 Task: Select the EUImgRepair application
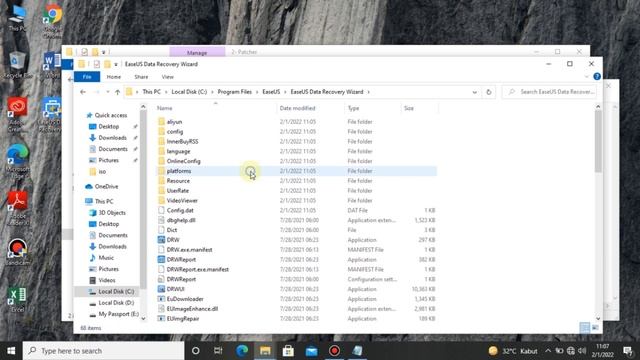pos(183,318)
